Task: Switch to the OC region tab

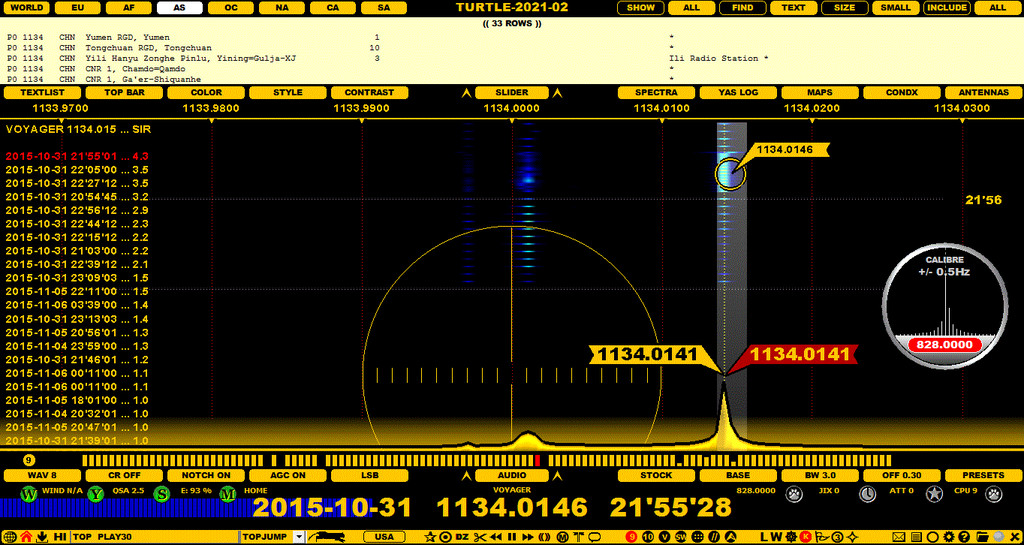Action: [231, 7]
